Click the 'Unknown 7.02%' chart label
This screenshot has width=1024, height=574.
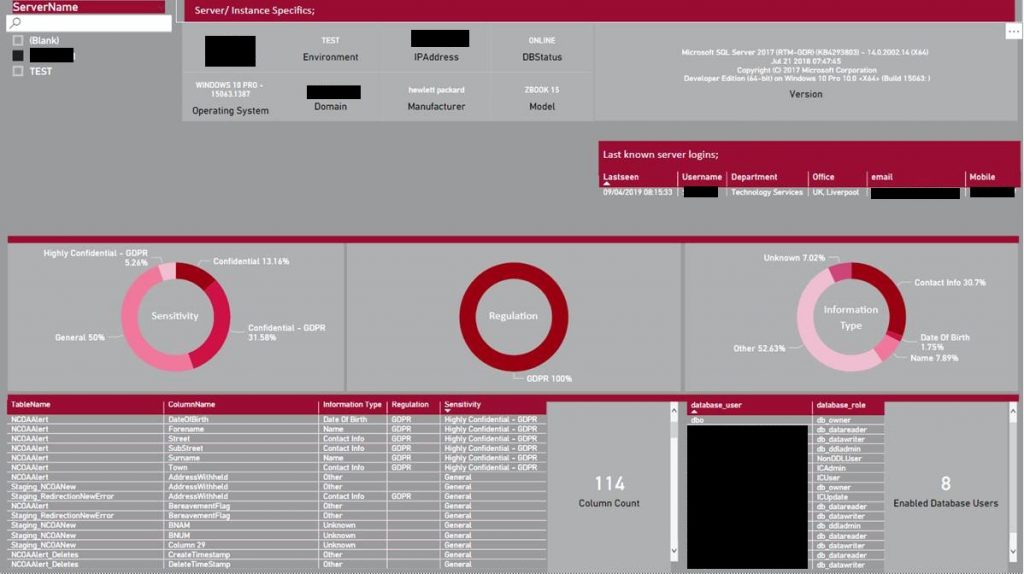tap(793, 258)
